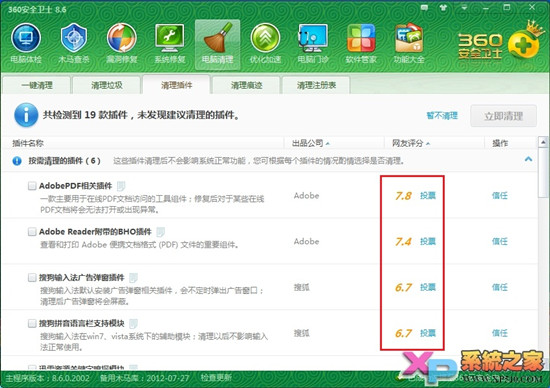Image resolution: width=550 pixels, height=388 pixels.
Task: Sort by the 出品公司 column arrow
Action: pyautogui.click(x=328, y=143)
